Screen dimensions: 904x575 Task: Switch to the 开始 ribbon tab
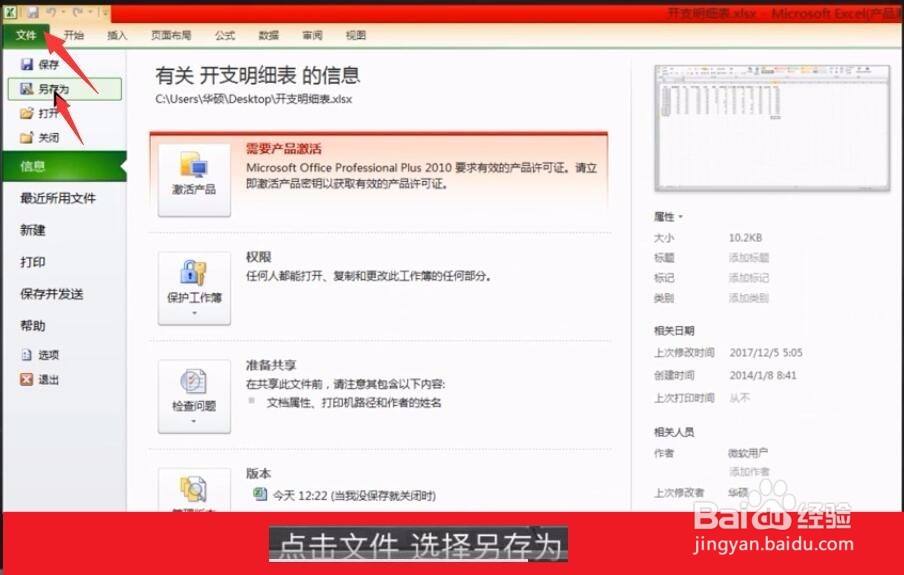[x=74, y=35]
